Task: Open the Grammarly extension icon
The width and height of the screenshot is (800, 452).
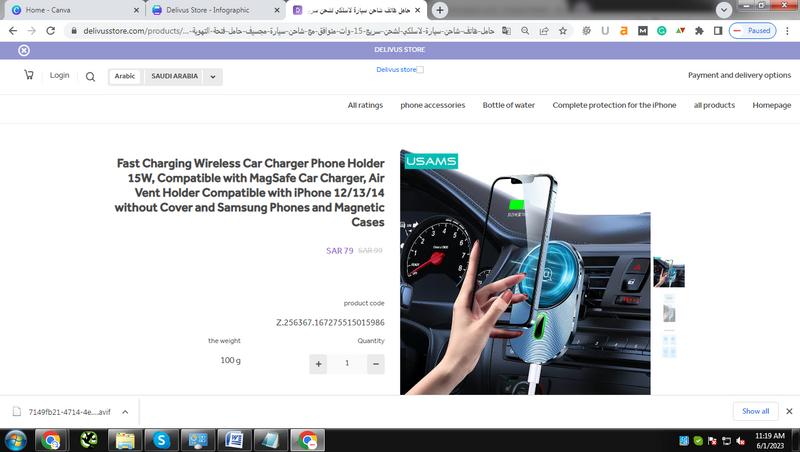Action: click(661, 31)
